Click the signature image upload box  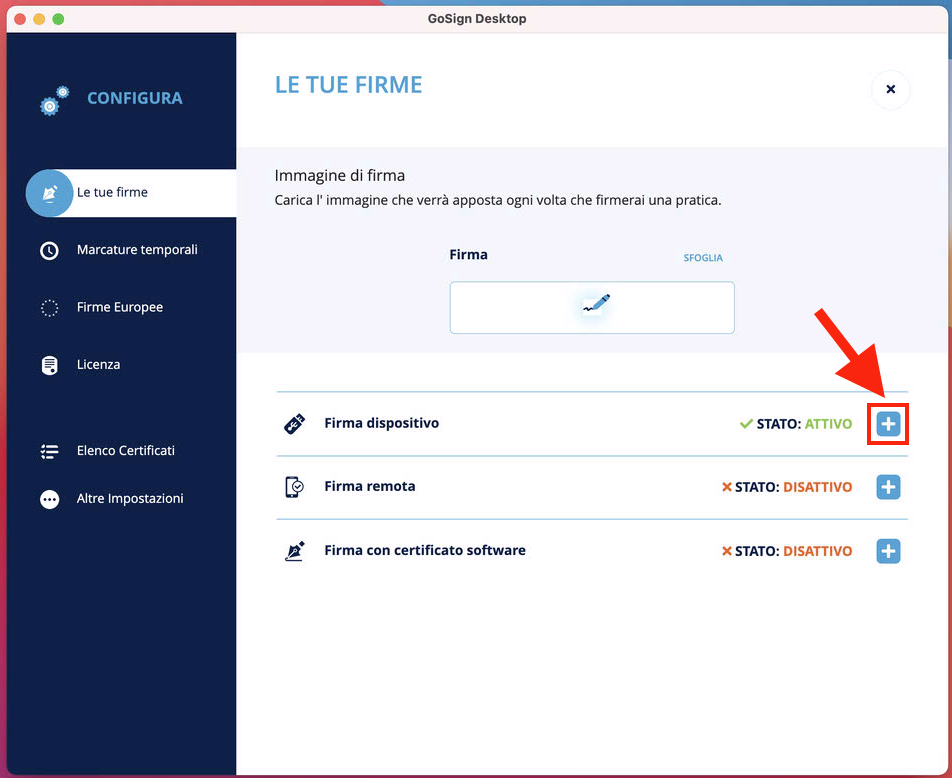[592, 307]
